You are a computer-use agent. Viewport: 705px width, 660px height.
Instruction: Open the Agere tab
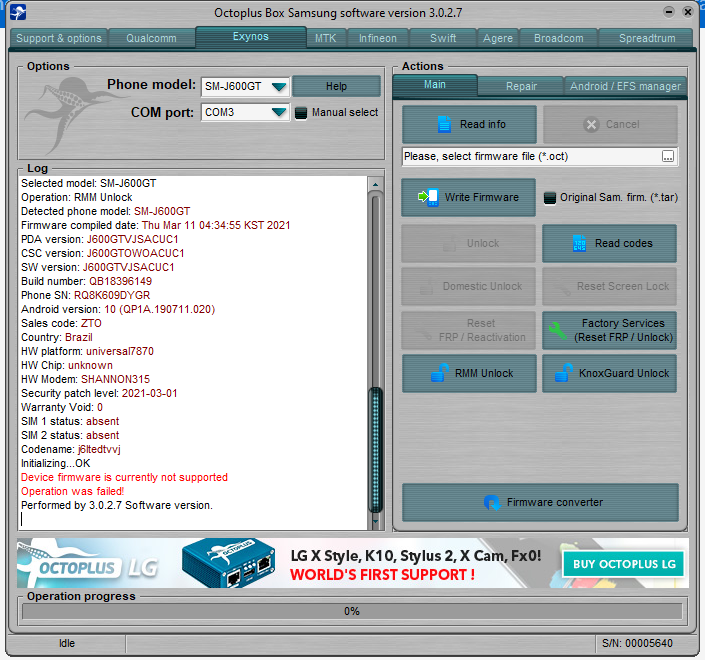click(x=498, y=38)
